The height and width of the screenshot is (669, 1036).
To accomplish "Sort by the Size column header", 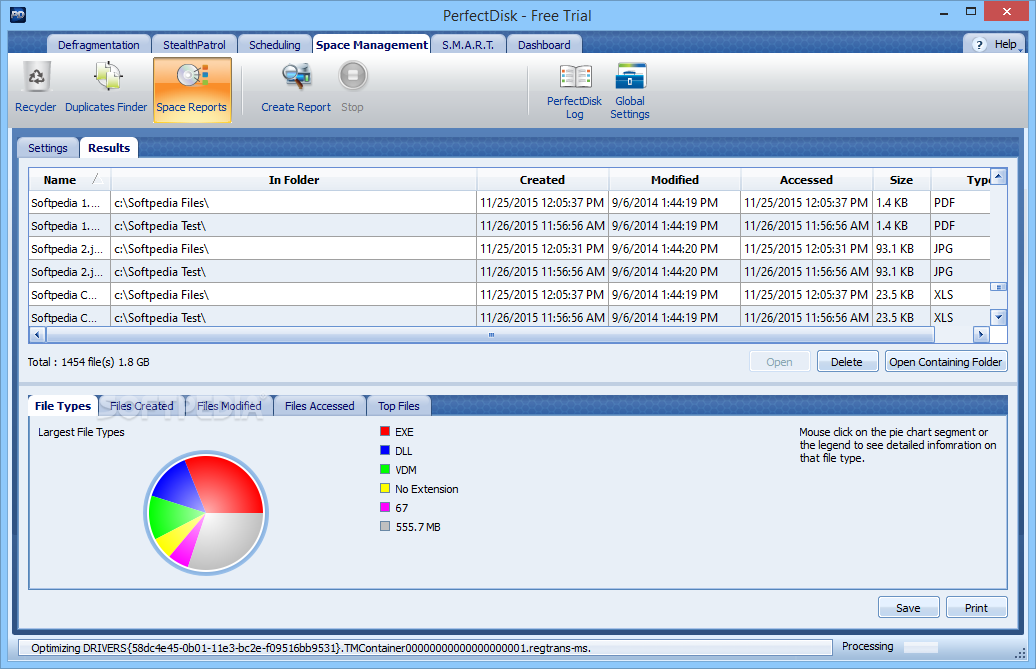I will (901, 180).
